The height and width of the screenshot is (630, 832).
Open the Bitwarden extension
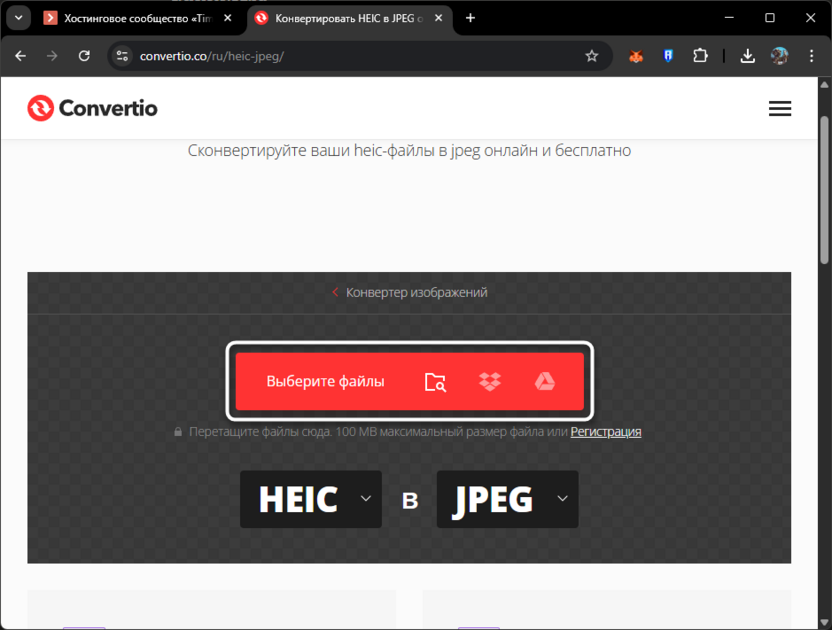pyautogui.click(x=668, y=56)
